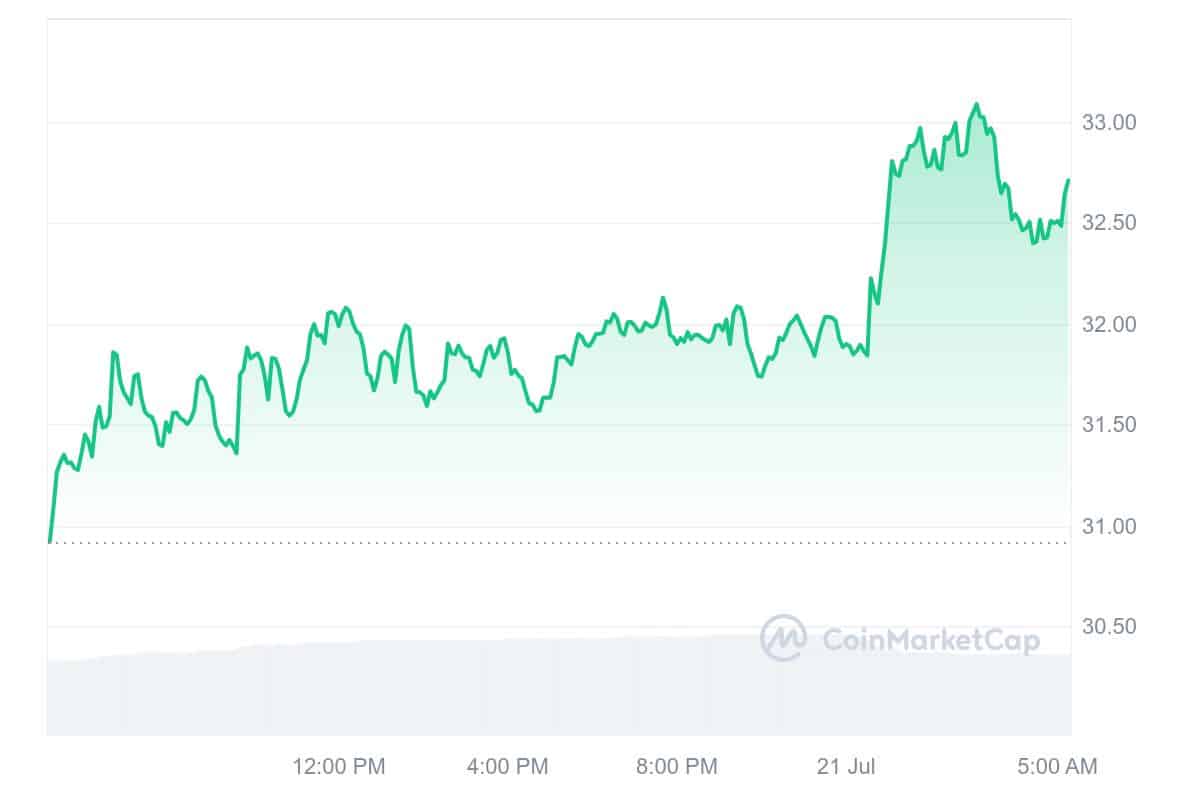Screen dimensions: 1200x800
Task: Click the CoinMarketCap watermark text
Action: click(x=930, y=640)
